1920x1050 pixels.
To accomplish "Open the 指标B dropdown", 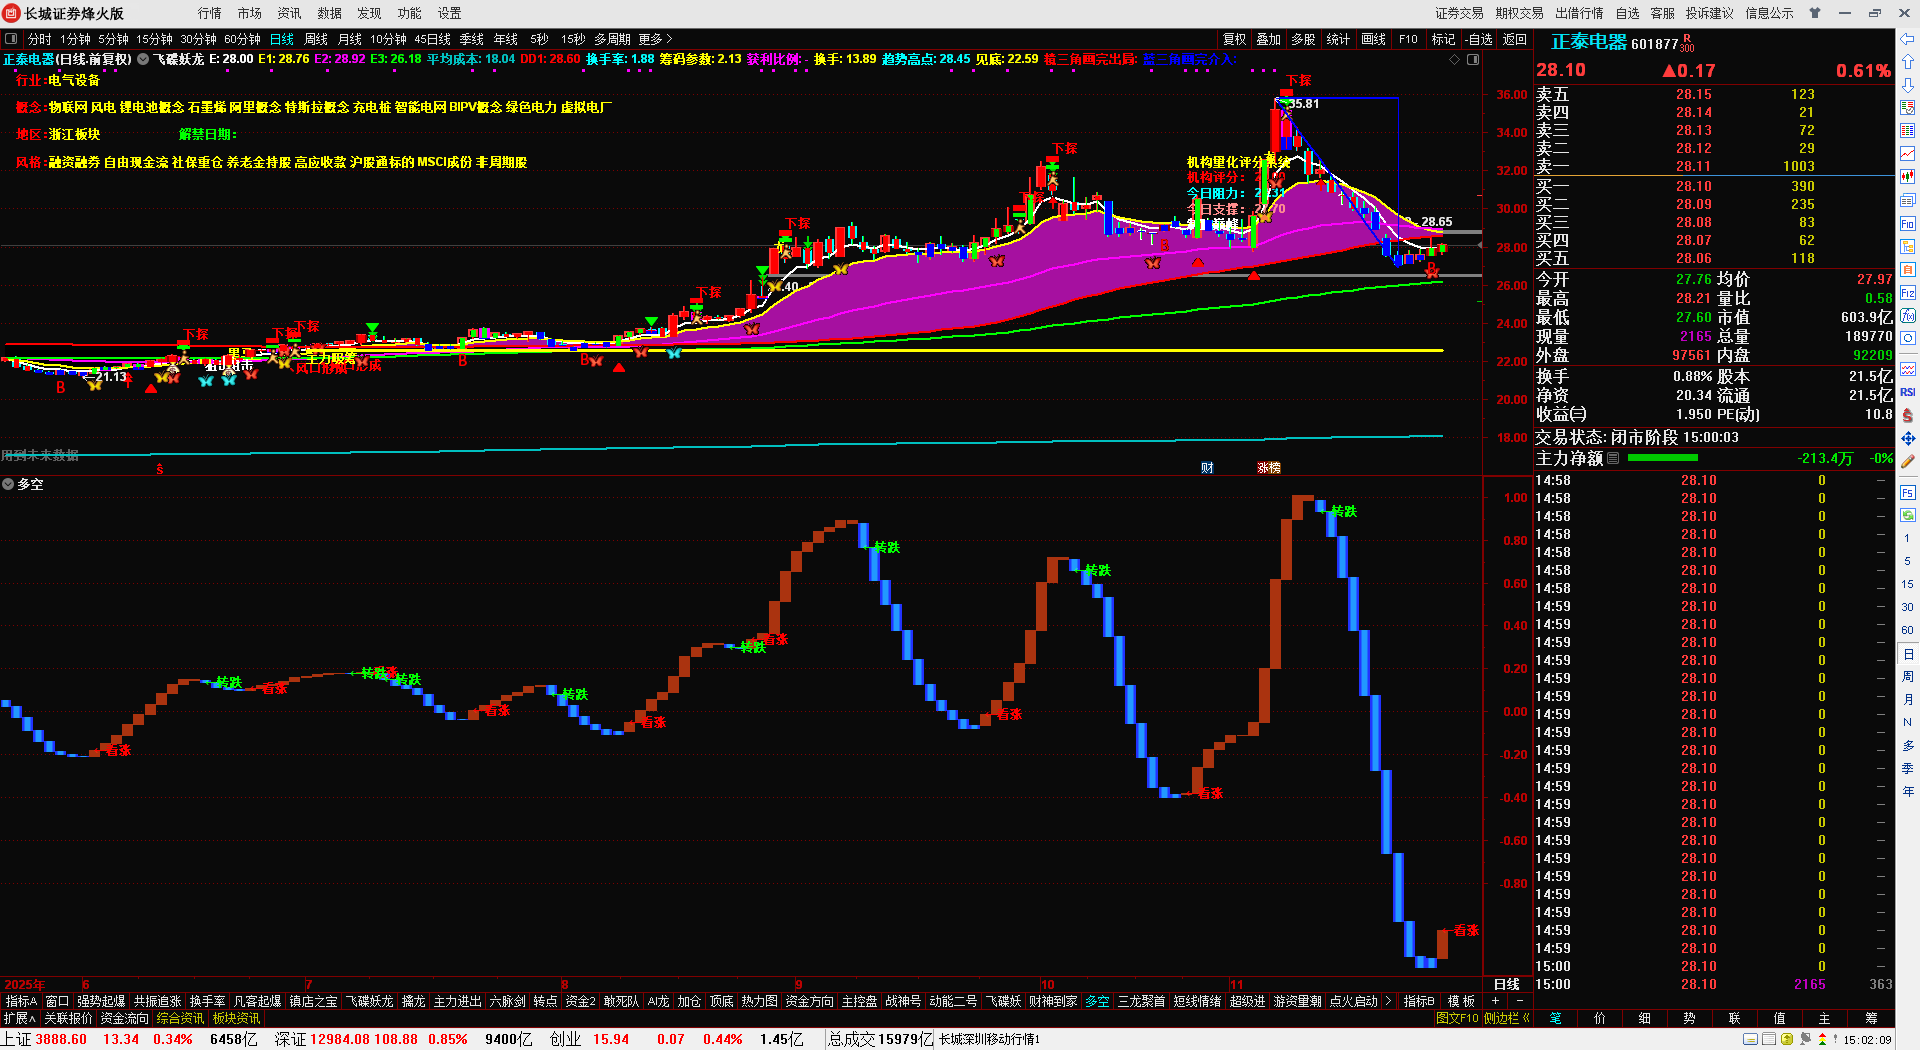I will click(1419, 1001).
